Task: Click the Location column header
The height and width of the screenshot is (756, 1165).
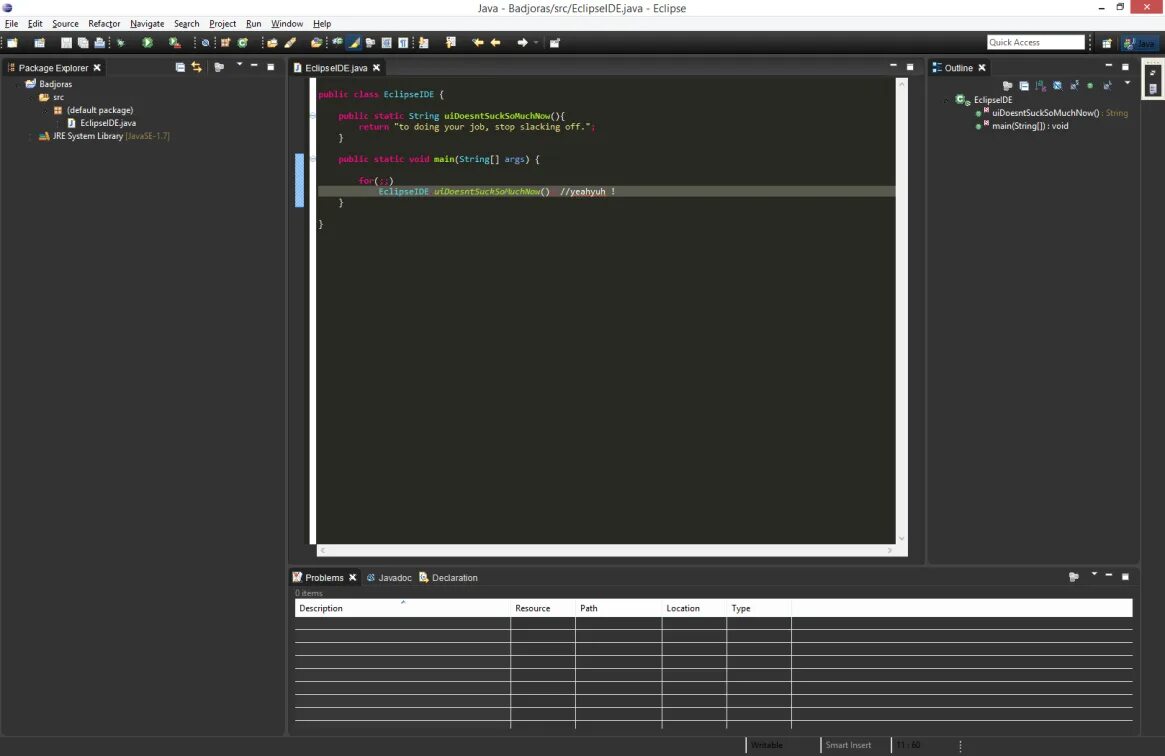Action: pos(694,608)
